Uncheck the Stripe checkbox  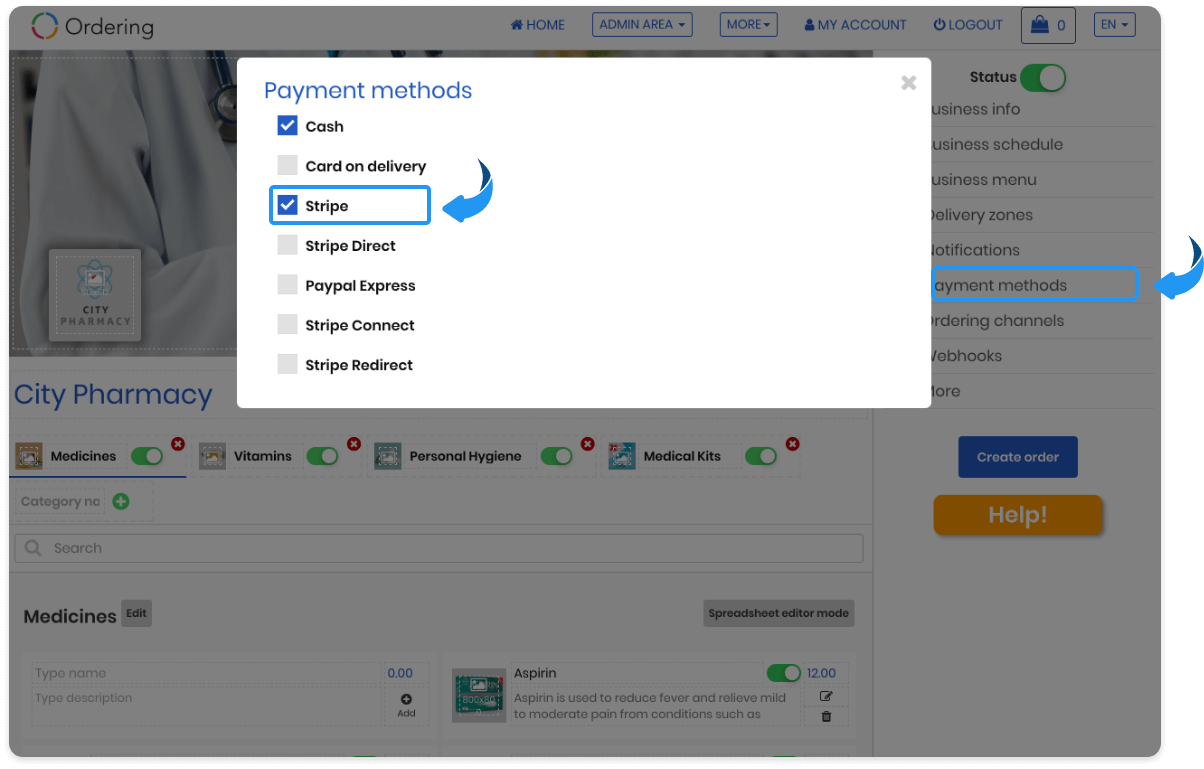(288, 205)
